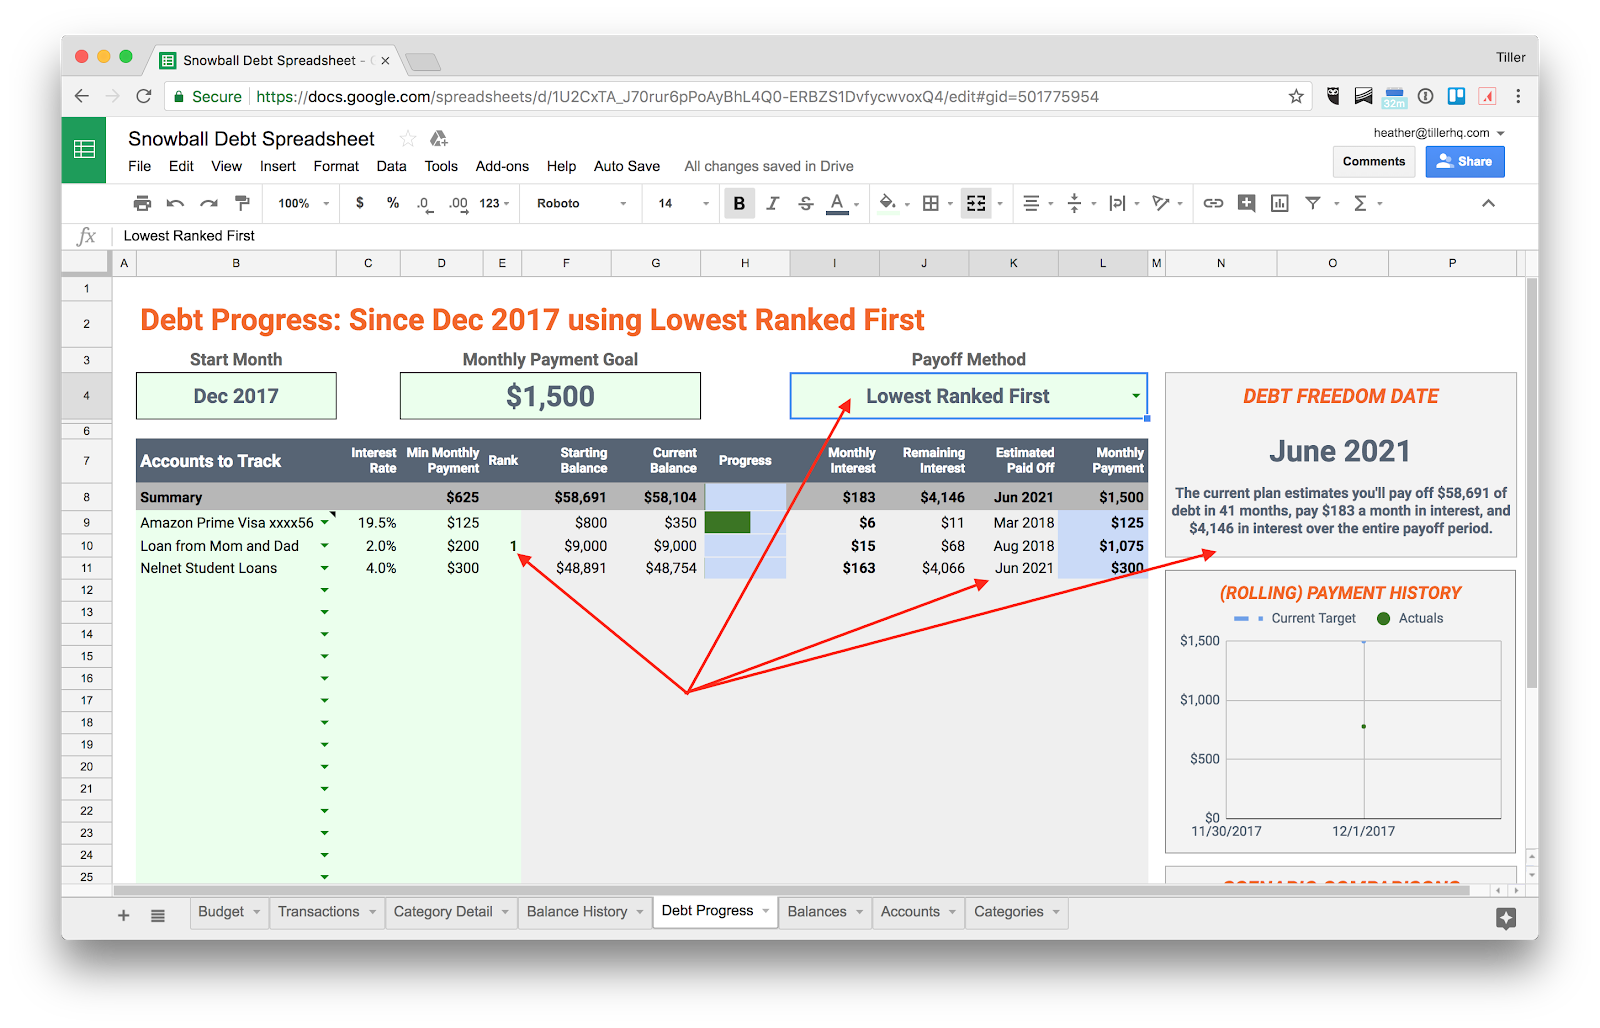
Task: Open the Add-ons menu
Action: pyautogui.click(x=502, y=166)
